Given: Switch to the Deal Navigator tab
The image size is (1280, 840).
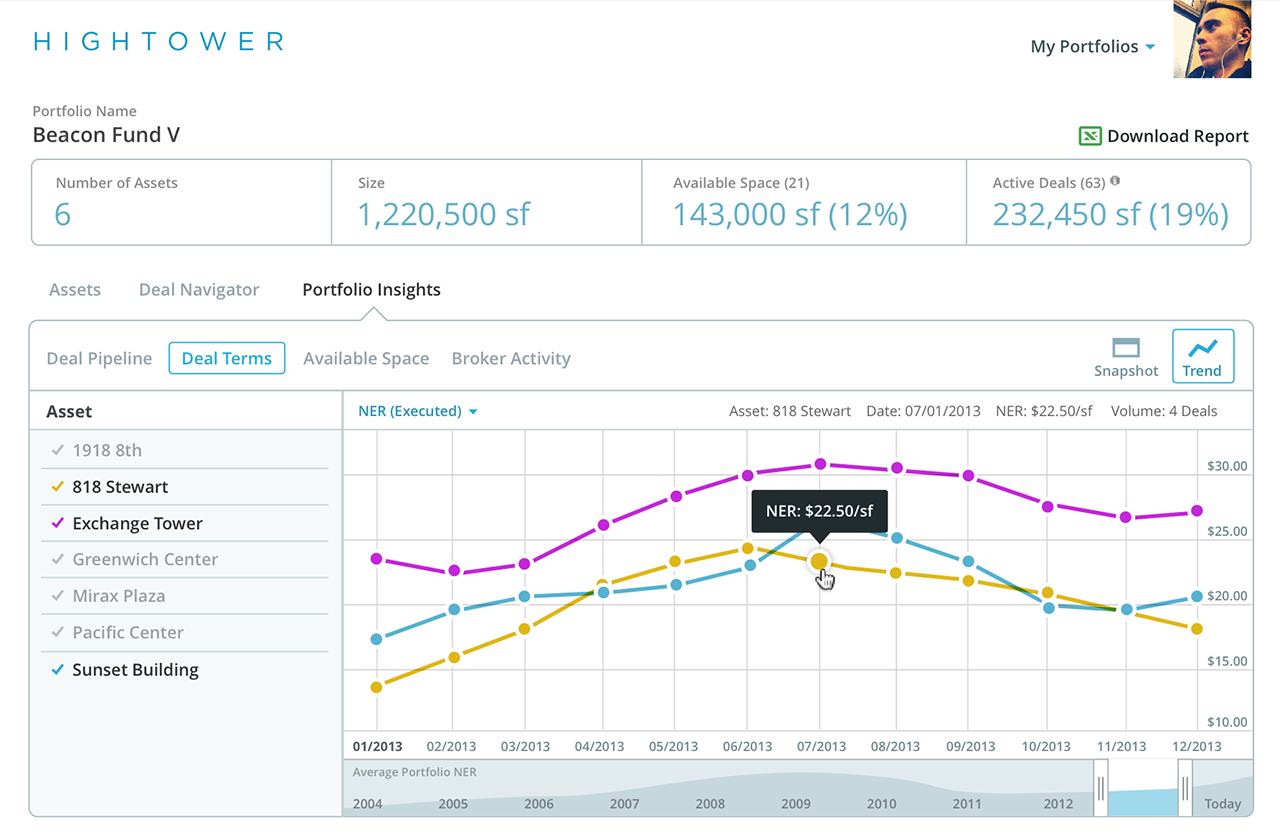Looking at the screenshot, I should click(x=199, y=290).
